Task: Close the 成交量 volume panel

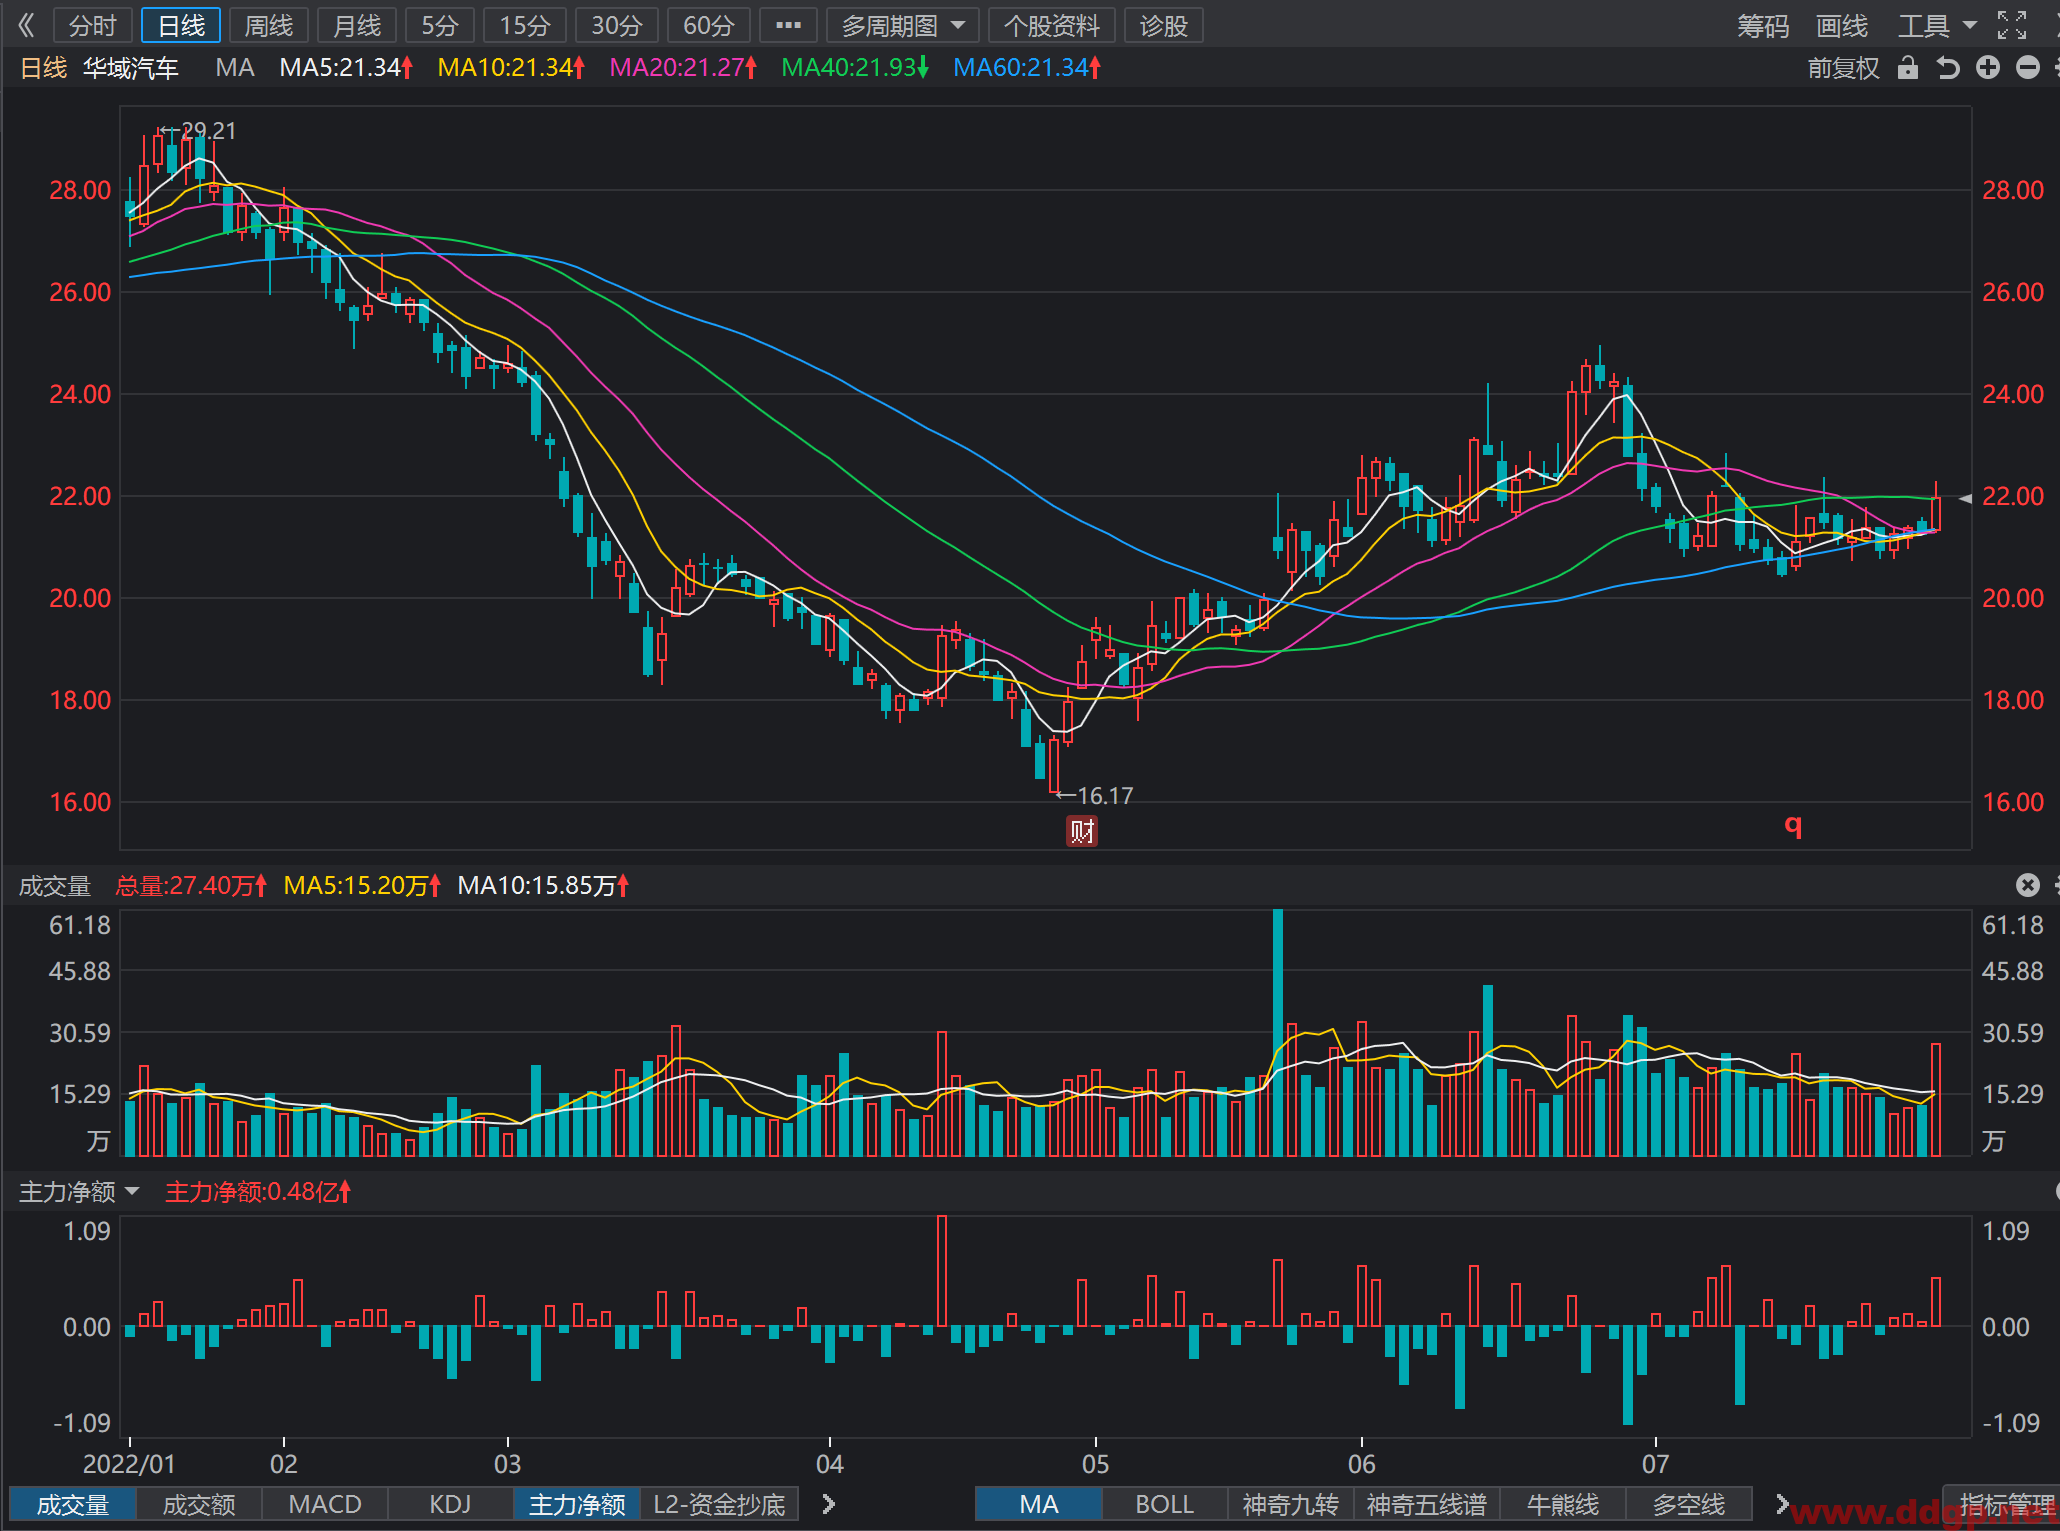Action: pyautogui.click(x=2027, y=885)
